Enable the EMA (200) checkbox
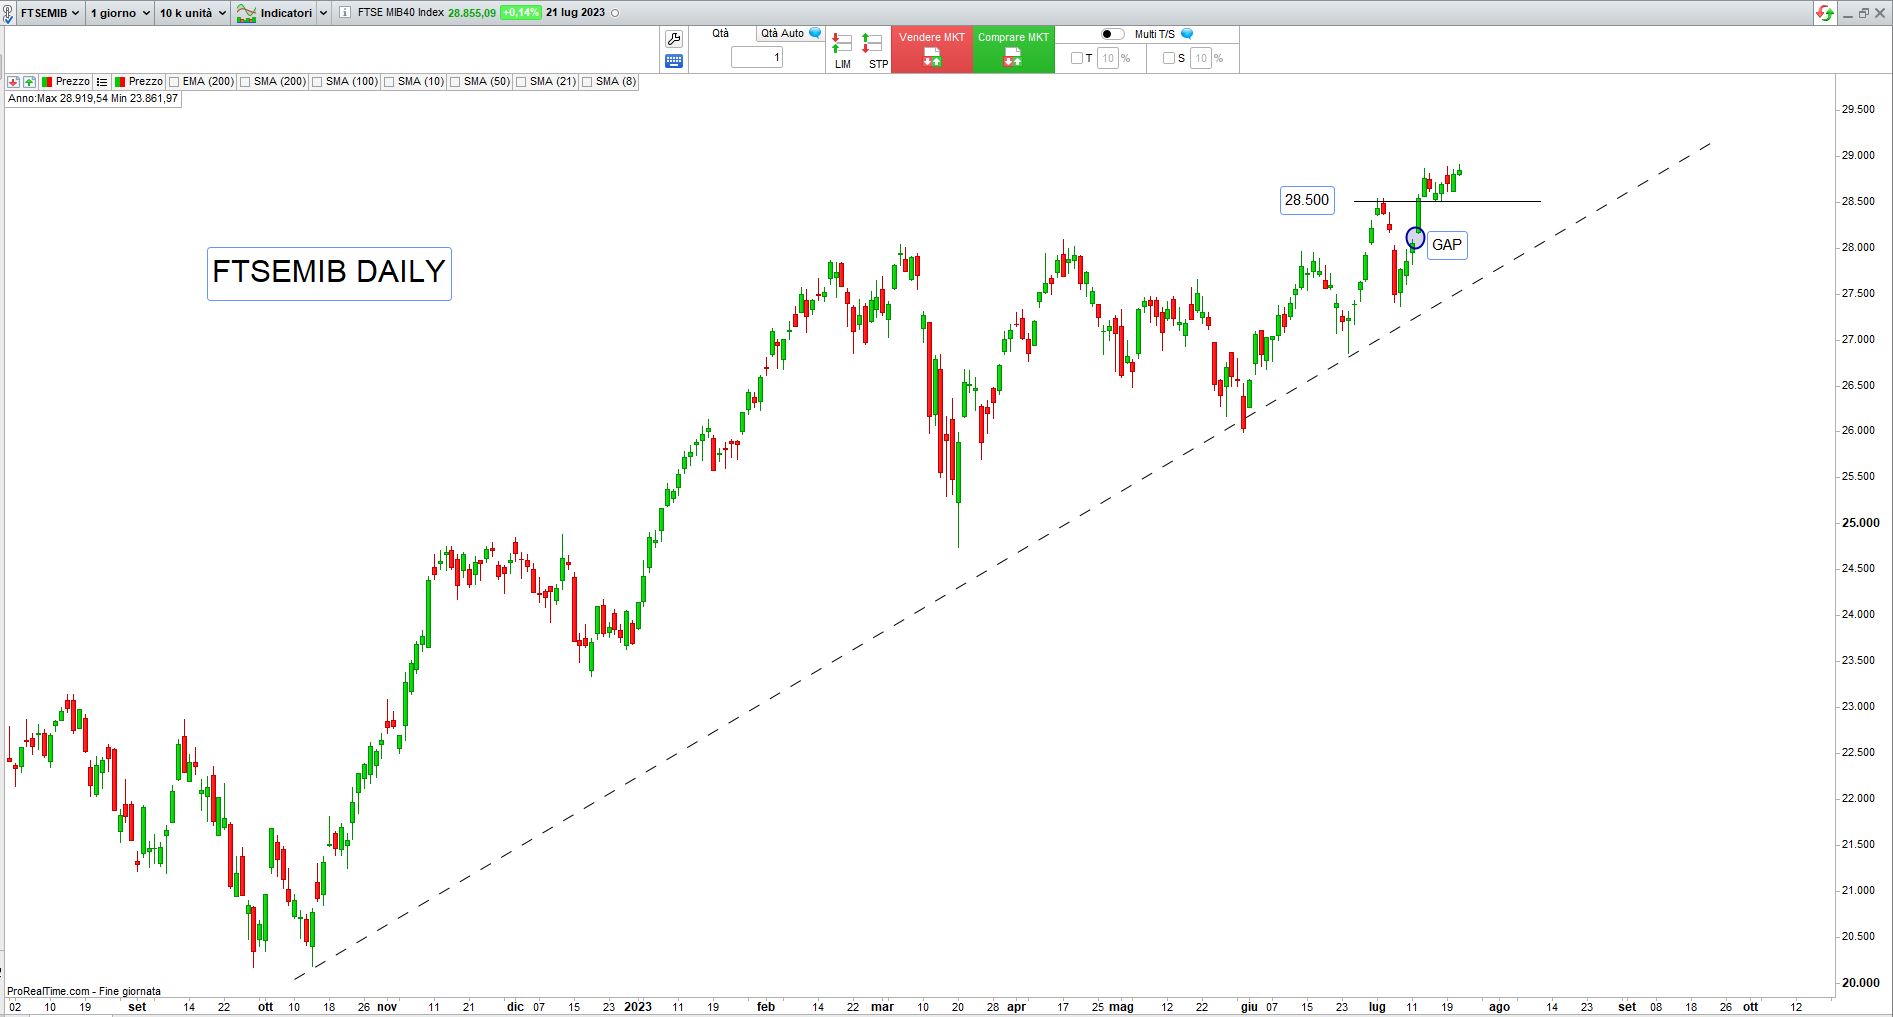 (x=175, y=82)
